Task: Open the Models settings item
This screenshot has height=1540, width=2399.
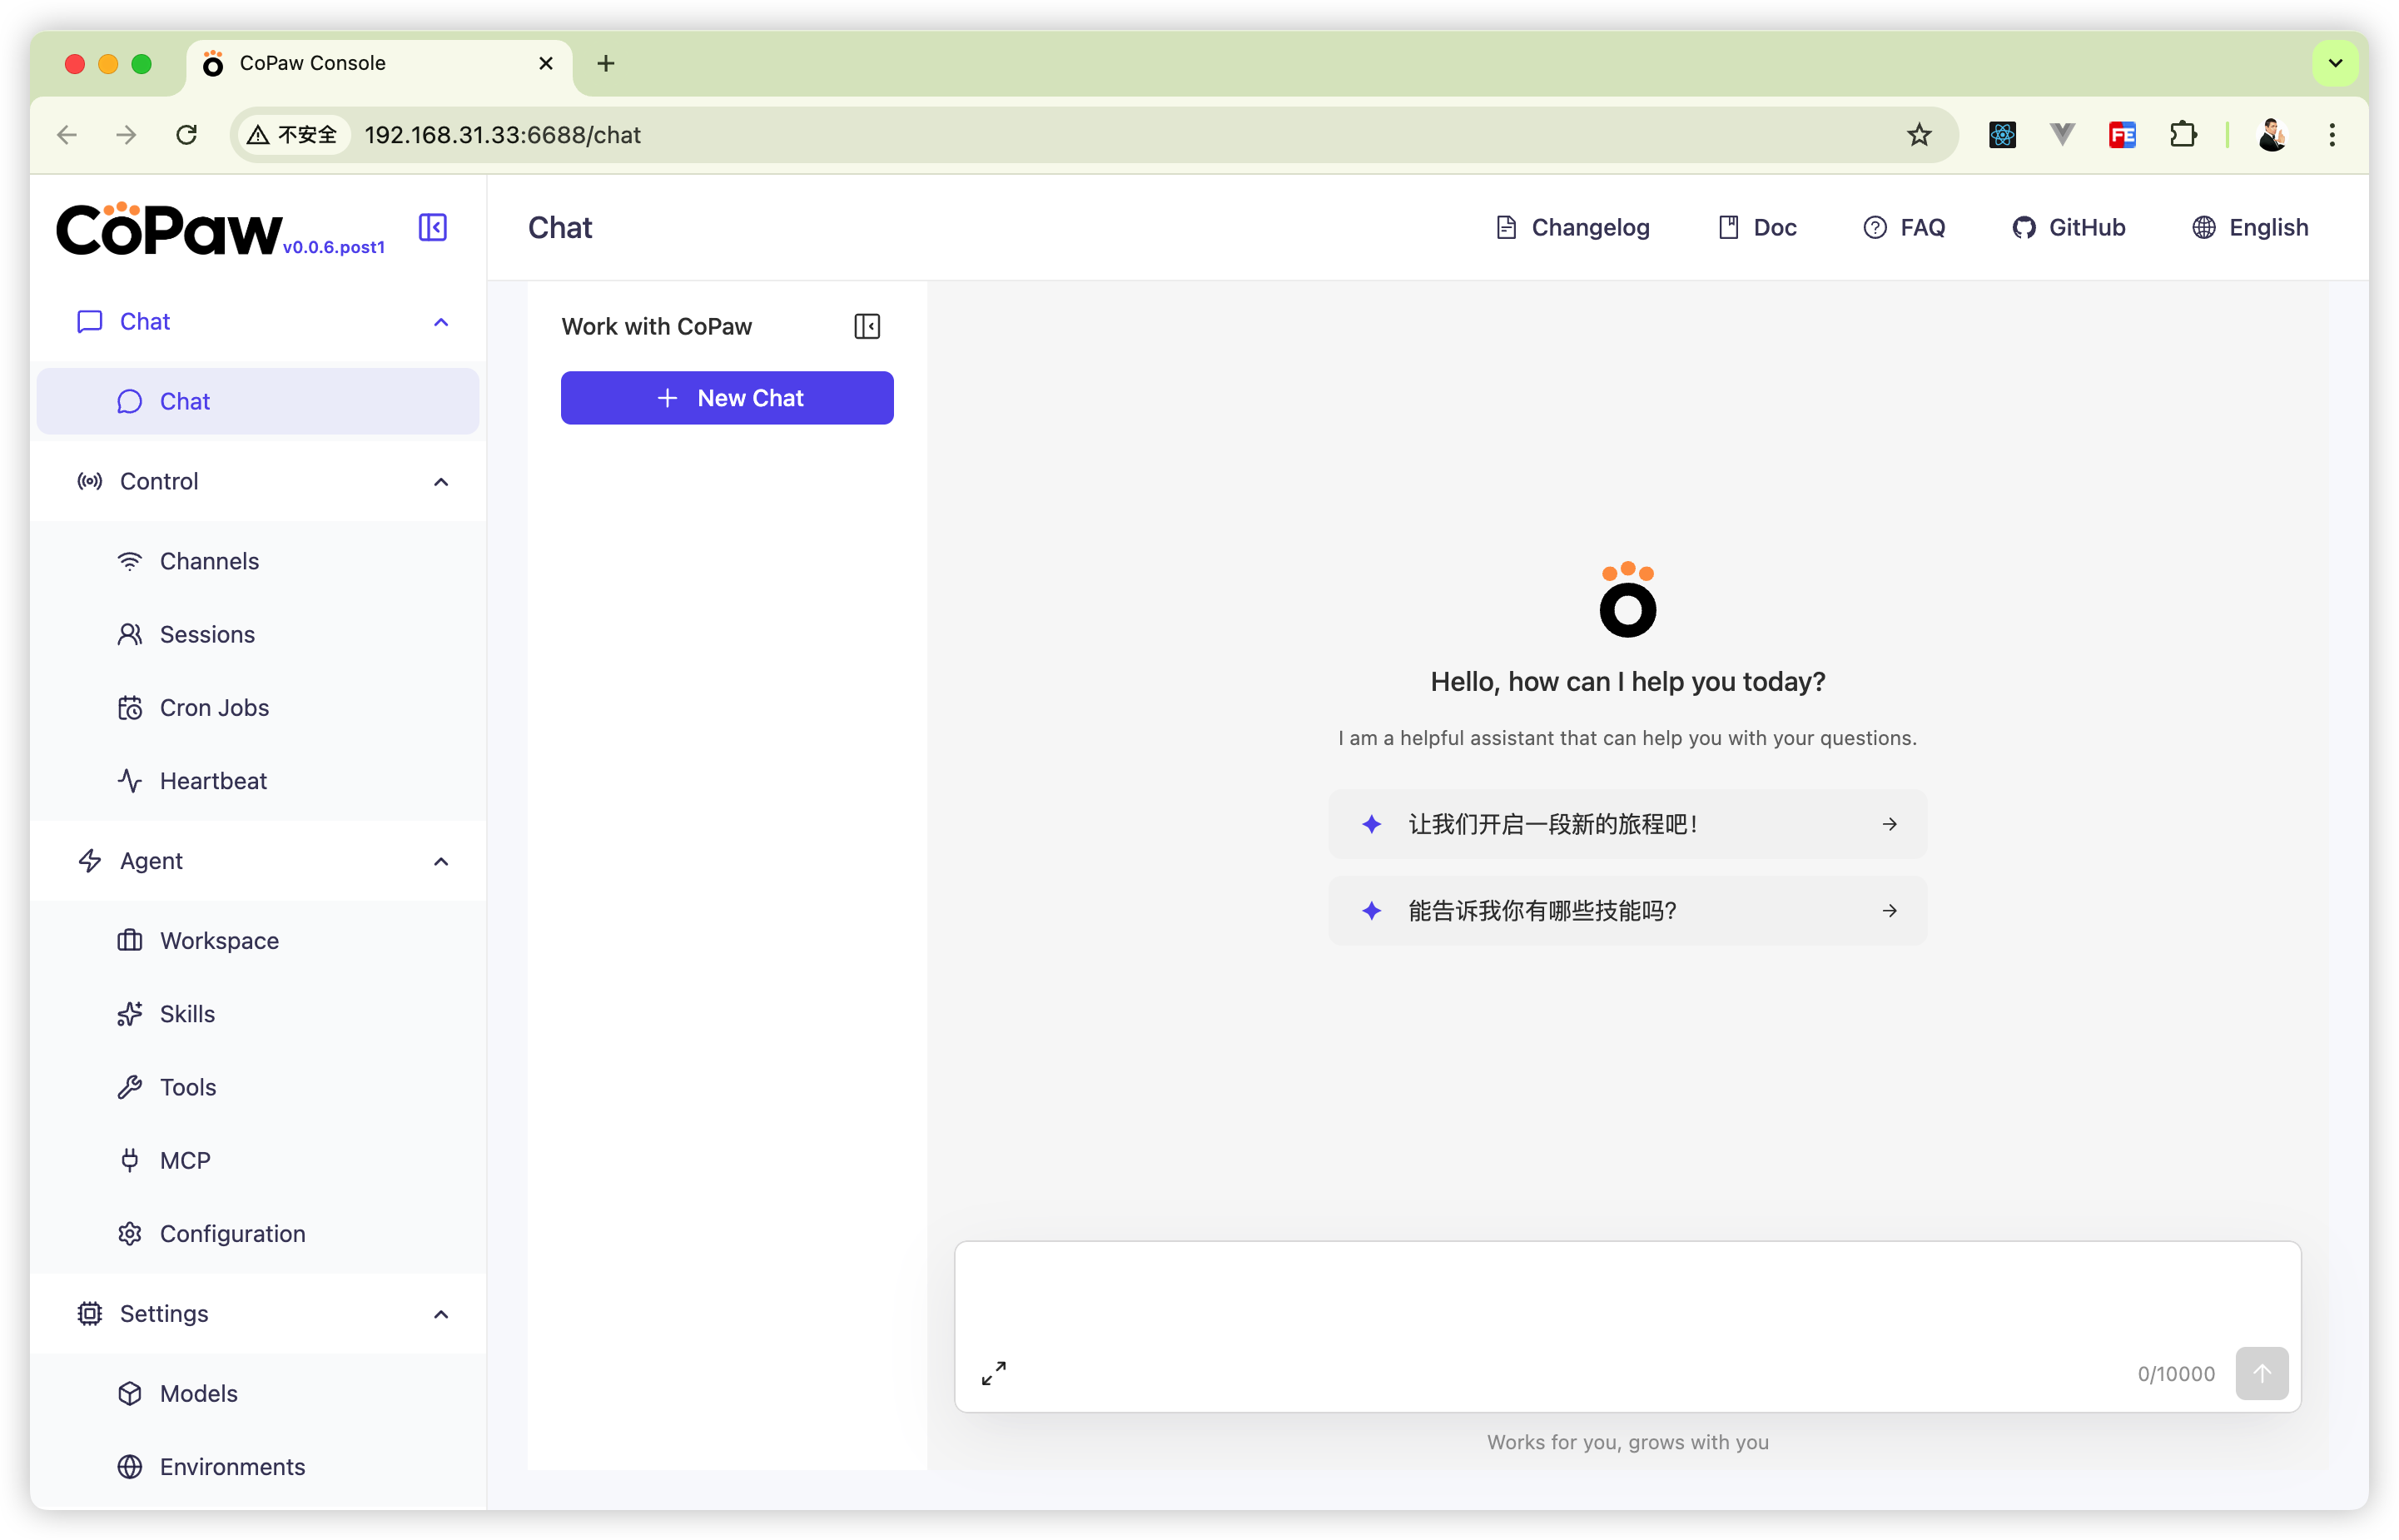Action: click(198, 1393)
